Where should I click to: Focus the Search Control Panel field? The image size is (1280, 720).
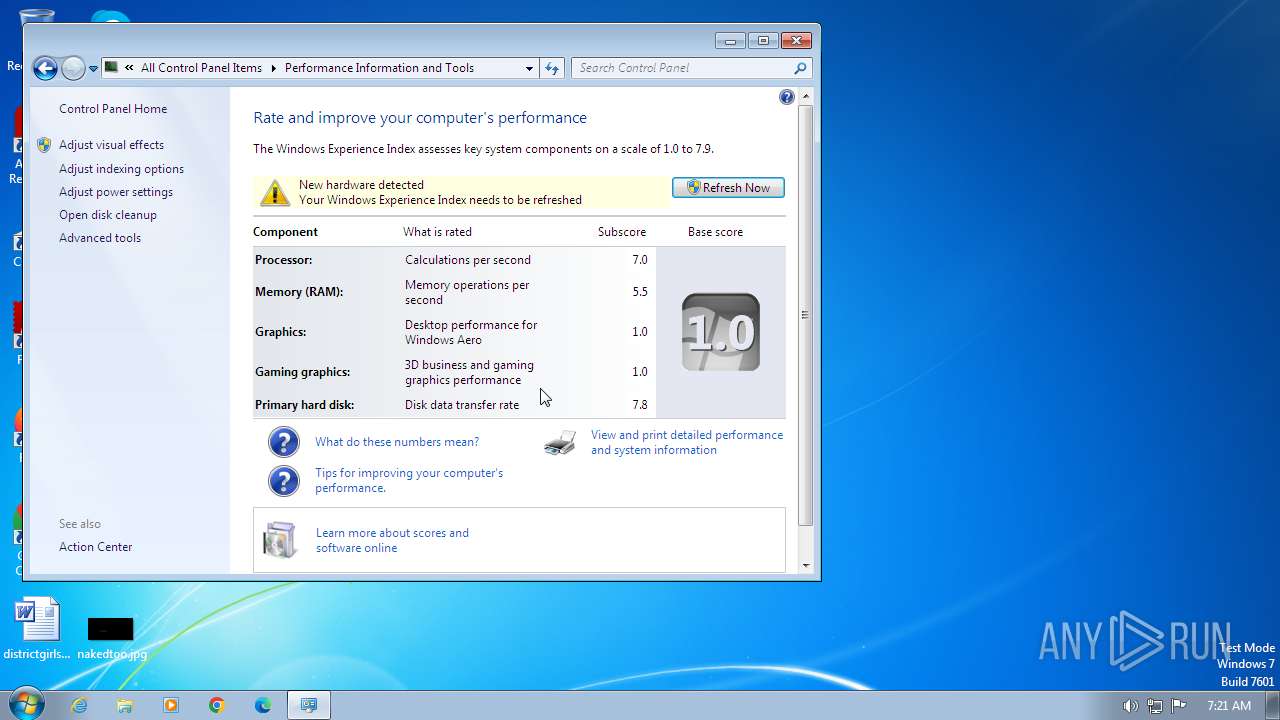(x=690, y=68)
